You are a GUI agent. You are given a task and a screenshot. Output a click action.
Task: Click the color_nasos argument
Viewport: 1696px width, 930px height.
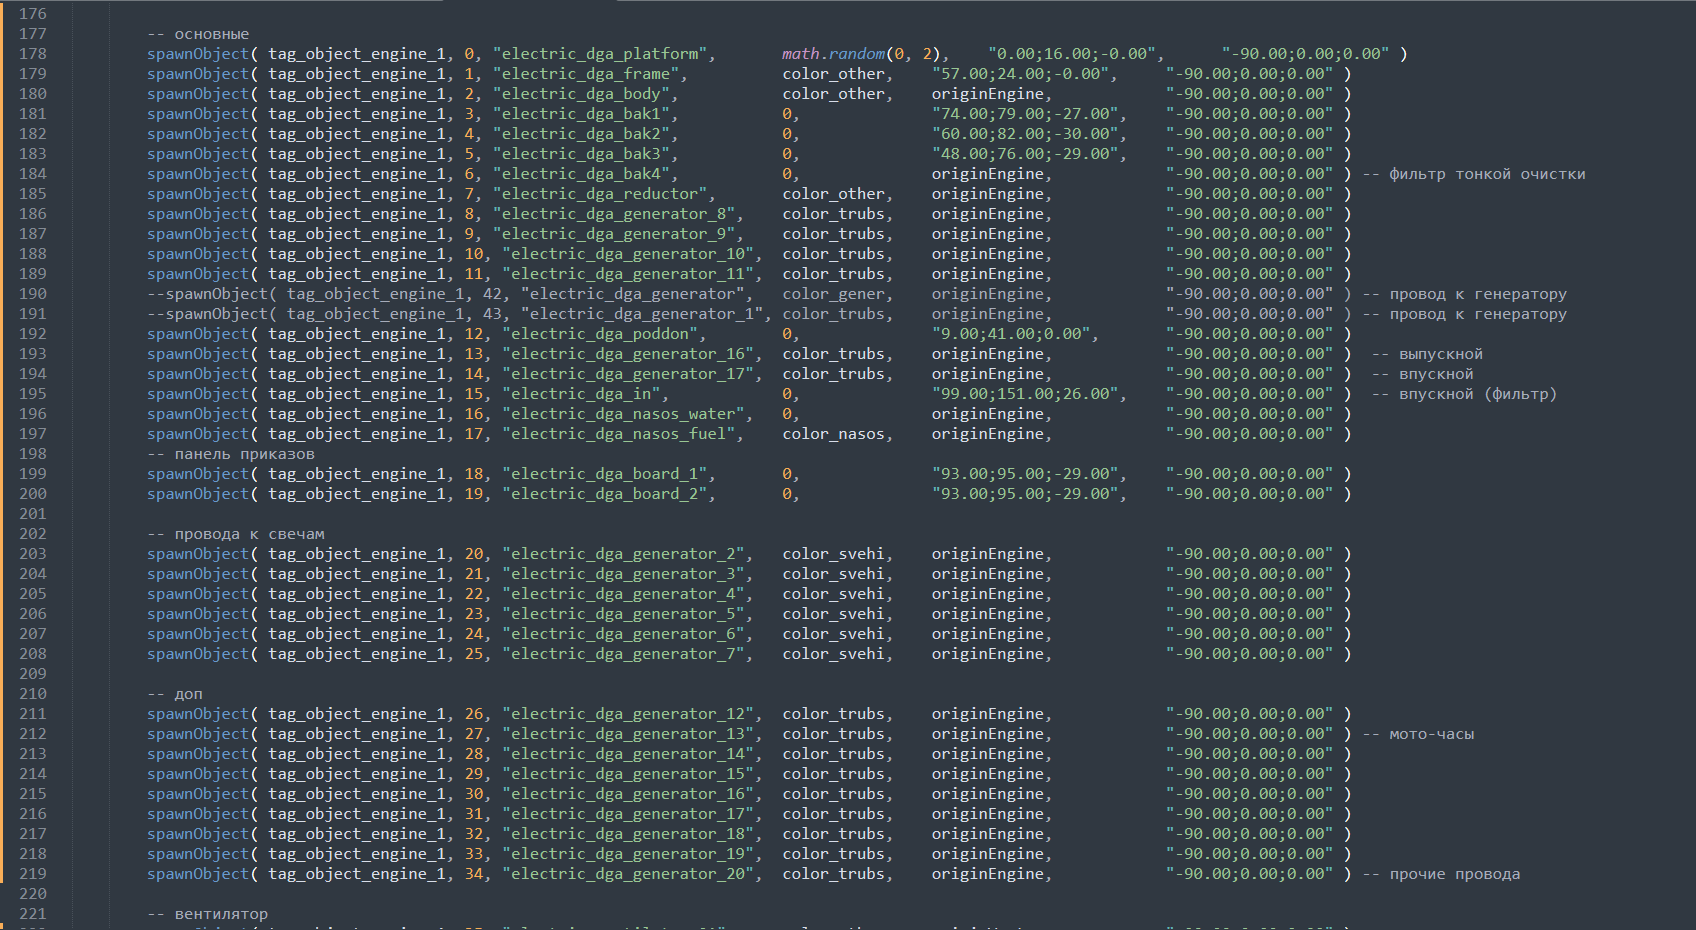[x=834, y=434]
